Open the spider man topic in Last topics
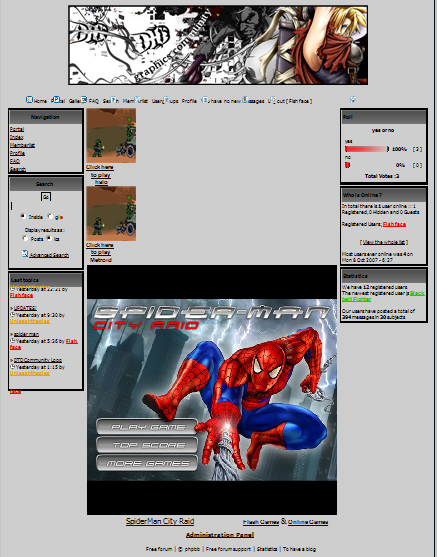The image size is (437, 557). point(26,334)
